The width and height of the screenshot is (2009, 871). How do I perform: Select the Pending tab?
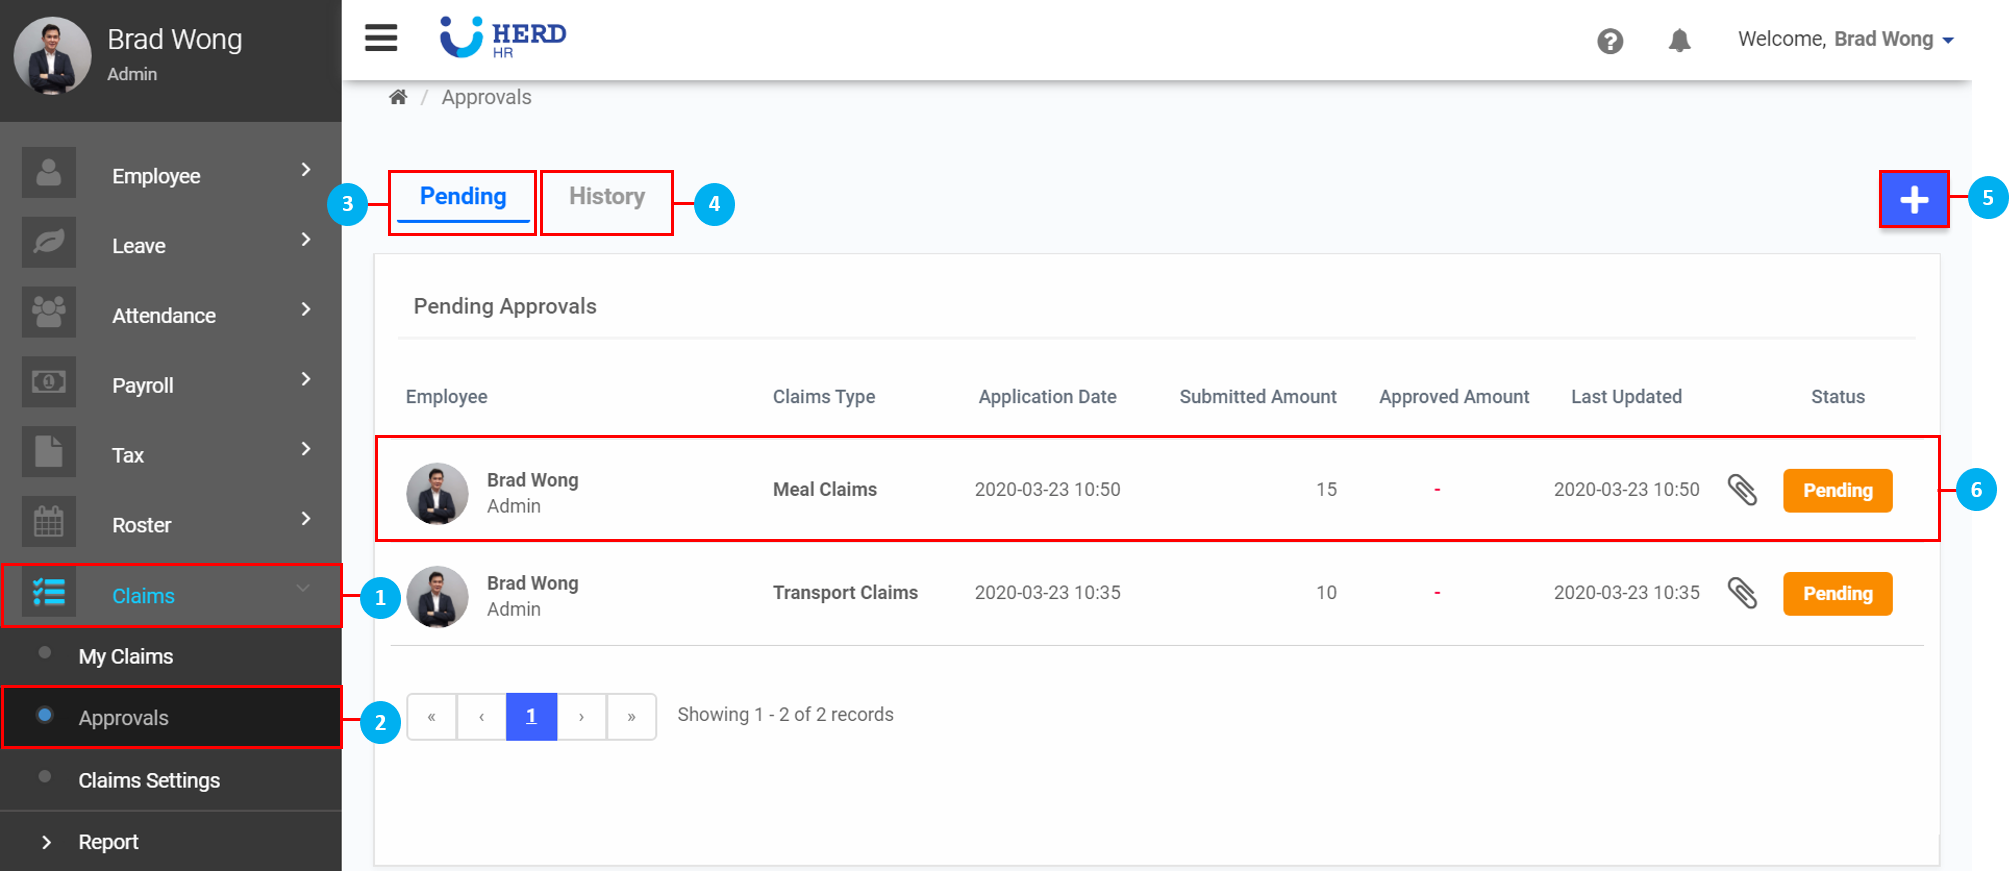tap(463, 197)
